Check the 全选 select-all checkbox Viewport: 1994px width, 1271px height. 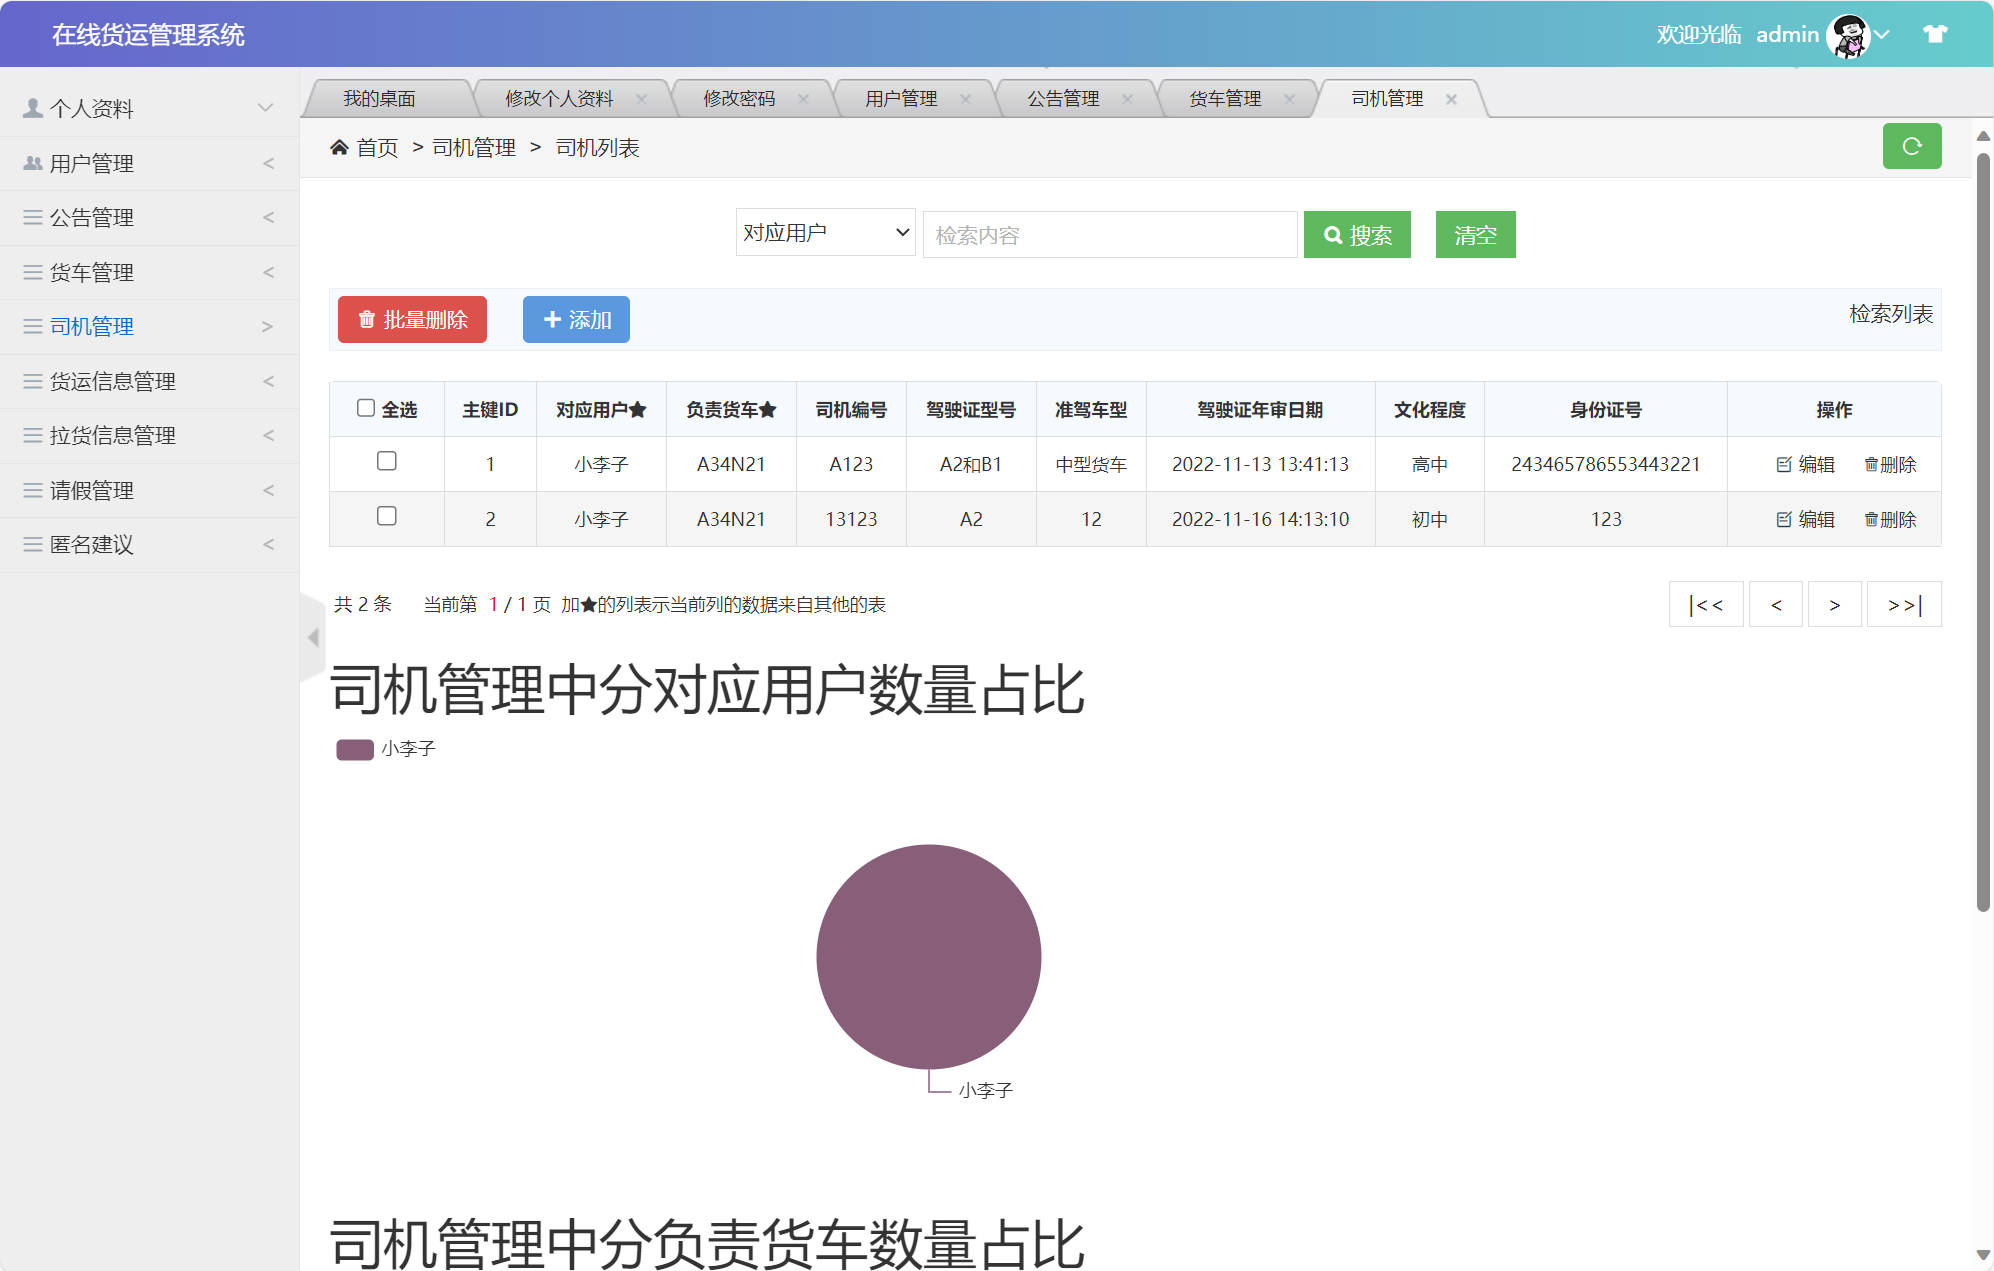(365, 407)
